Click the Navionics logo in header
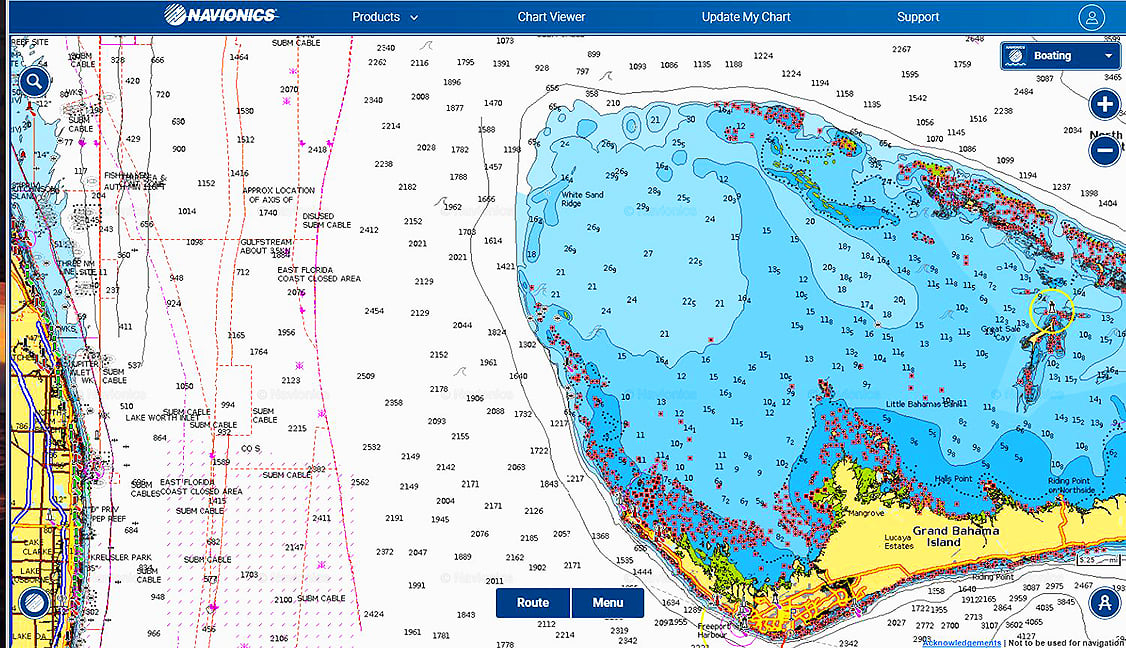The width and height of the screenshot is (1126, 648). click(x=221, y=16)
